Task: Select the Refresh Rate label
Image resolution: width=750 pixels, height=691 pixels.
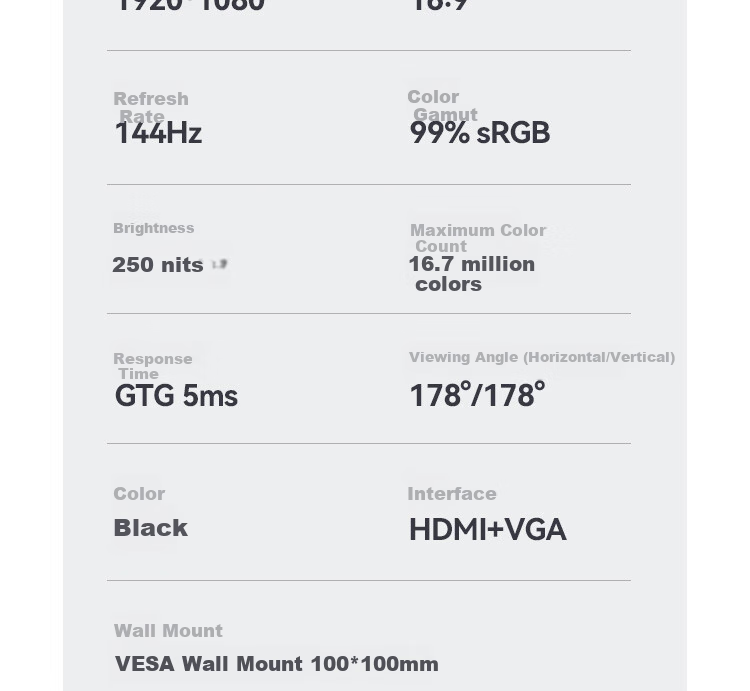Action: 151,108
